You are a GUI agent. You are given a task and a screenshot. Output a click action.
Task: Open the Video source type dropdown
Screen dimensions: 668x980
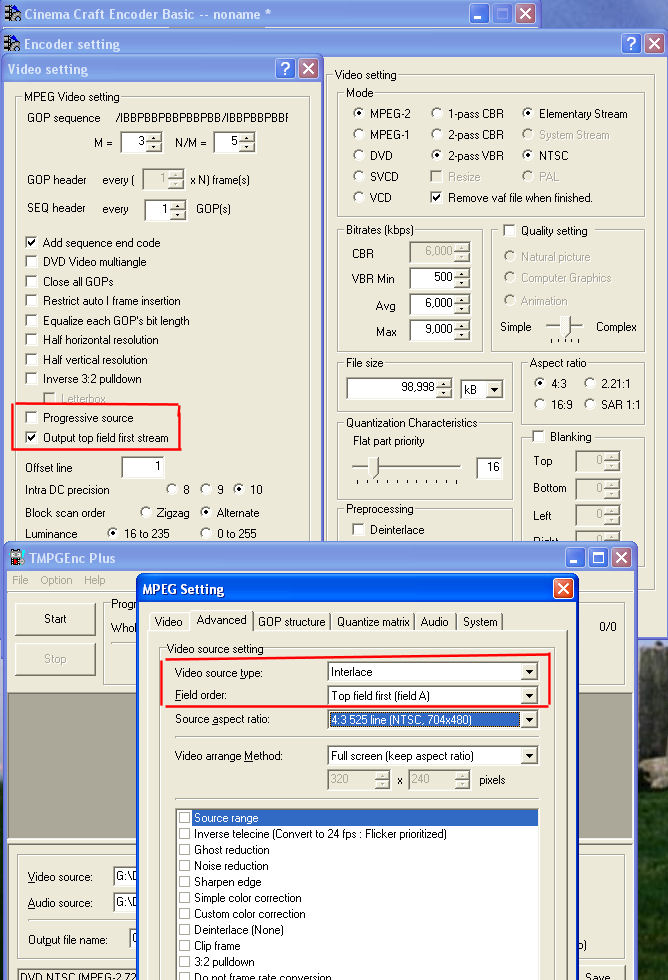(x=529, y=672)
